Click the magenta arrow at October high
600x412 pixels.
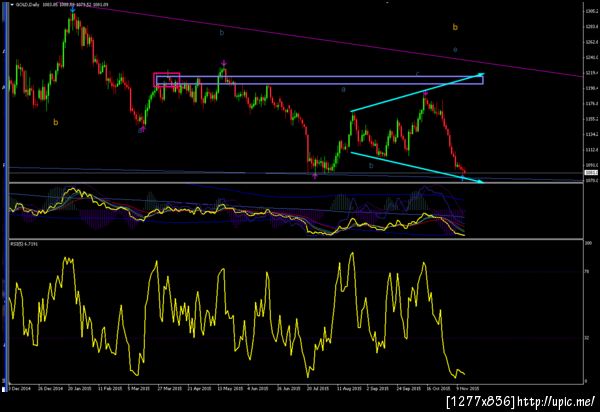425,93
